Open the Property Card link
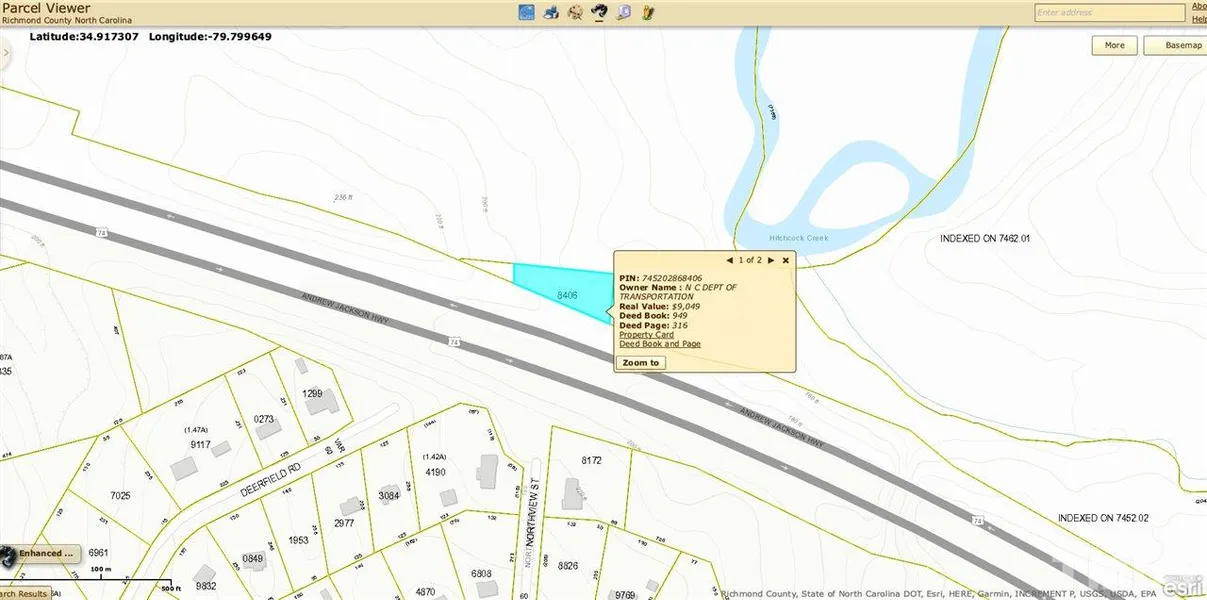The height and width of the screenshot is (600, 1207). tap(646, 335)
